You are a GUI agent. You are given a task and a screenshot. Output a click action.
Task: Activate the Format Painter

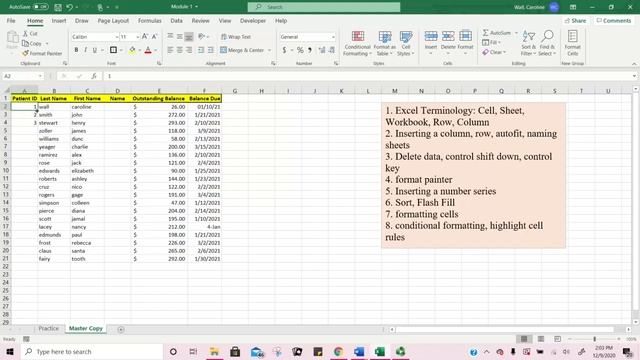[x=42, y=53]
